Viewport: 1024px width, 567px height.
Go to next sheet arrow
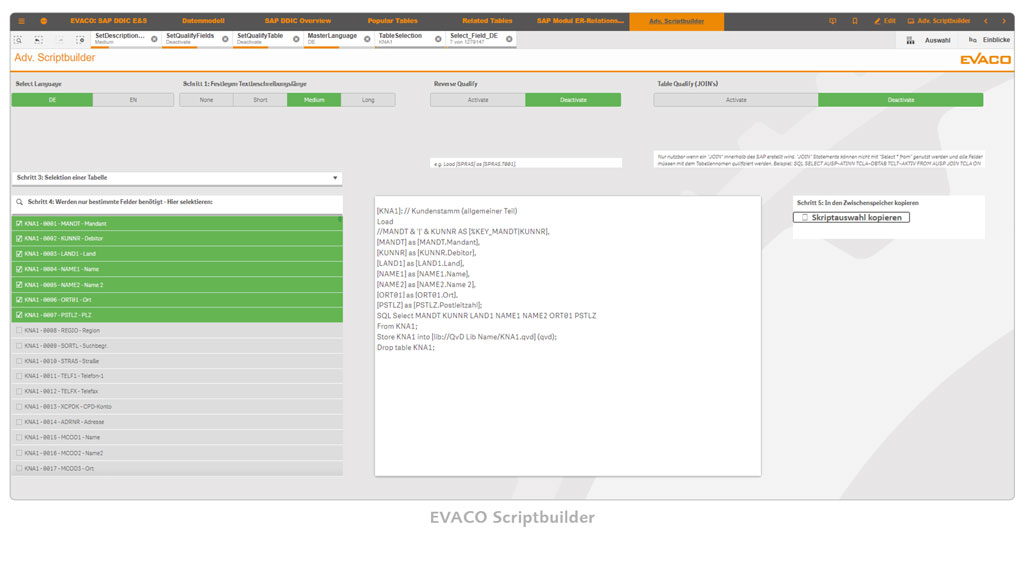coord(1004,21)
